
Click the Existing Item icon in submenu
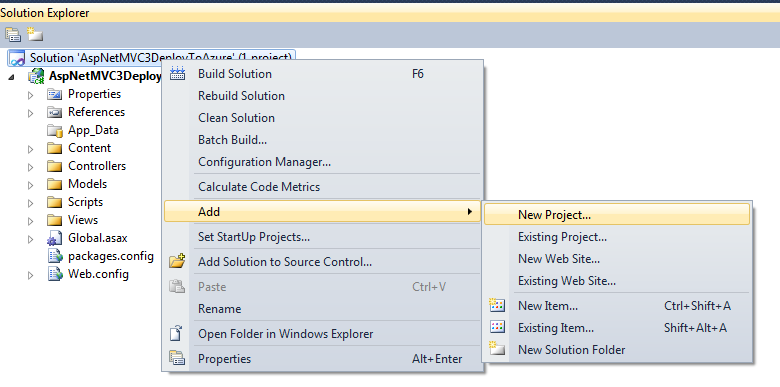click(497, 327)
